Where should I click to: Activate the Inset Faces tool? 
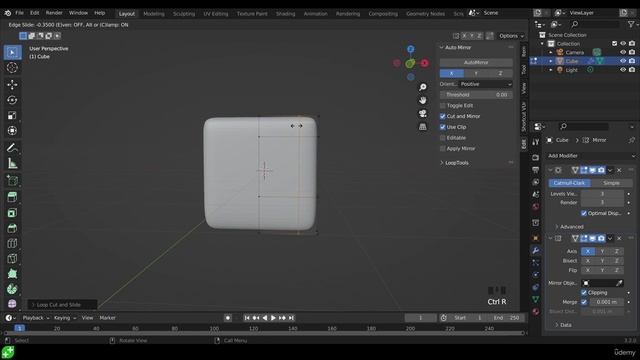(12, 213)
